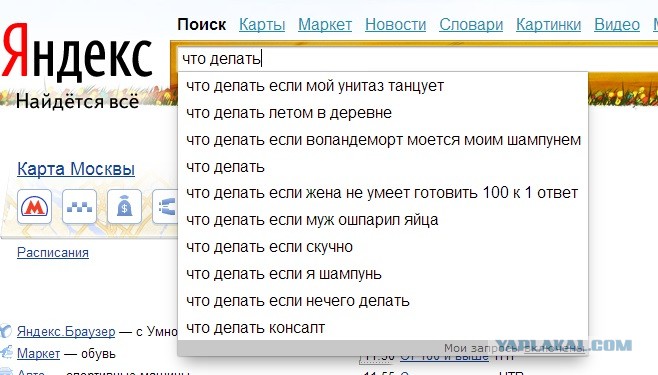Screen dimensions: 658x375
Task: Select the Поиск tab
Action: point(202,24)
